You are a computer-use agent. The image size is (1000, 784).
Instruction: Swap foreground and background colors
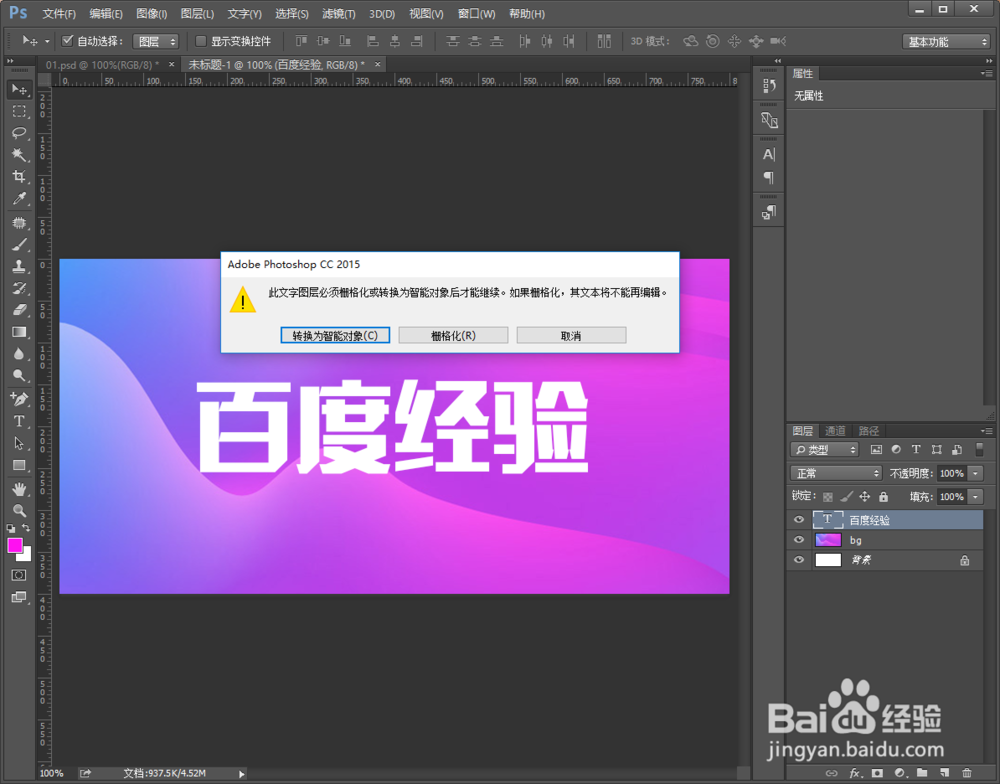click(26, 528)
